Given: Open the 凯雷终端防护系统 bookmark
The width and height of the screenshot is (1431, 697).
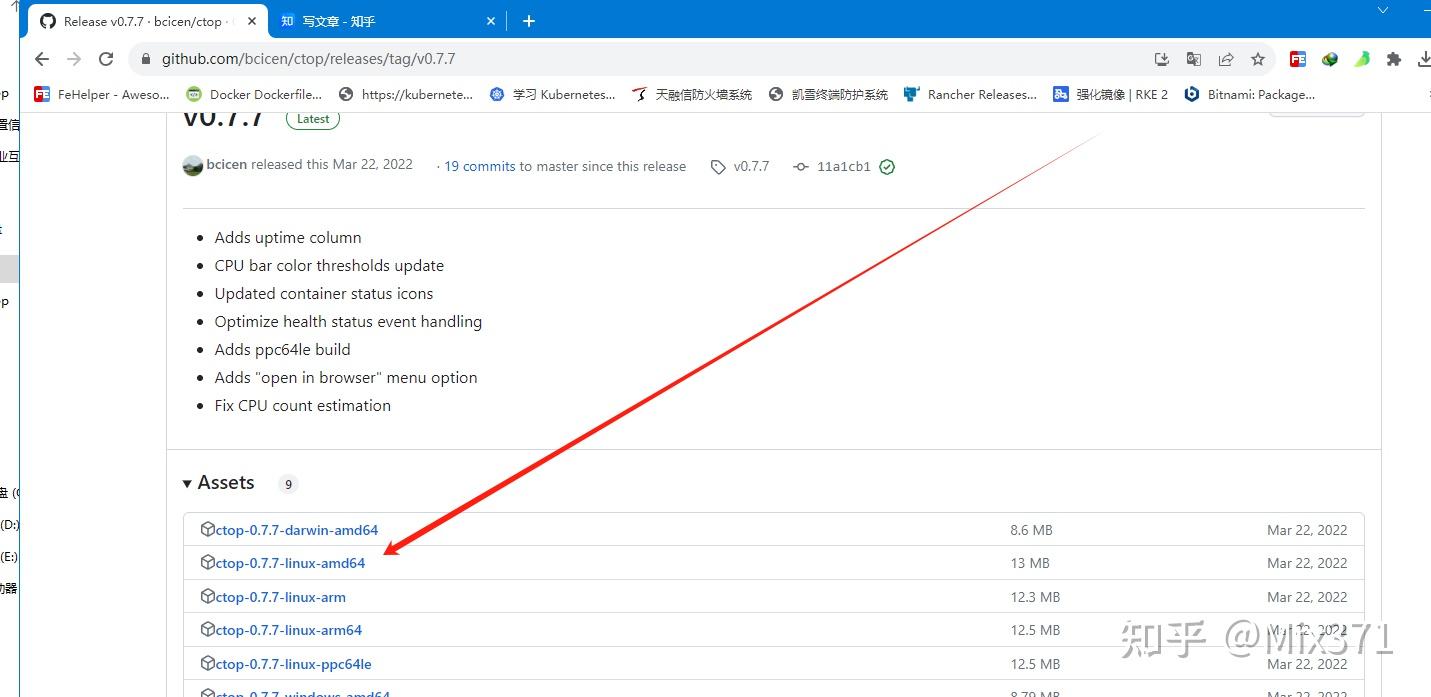Looking at the screenshot, I should click(x=828, y=94).
